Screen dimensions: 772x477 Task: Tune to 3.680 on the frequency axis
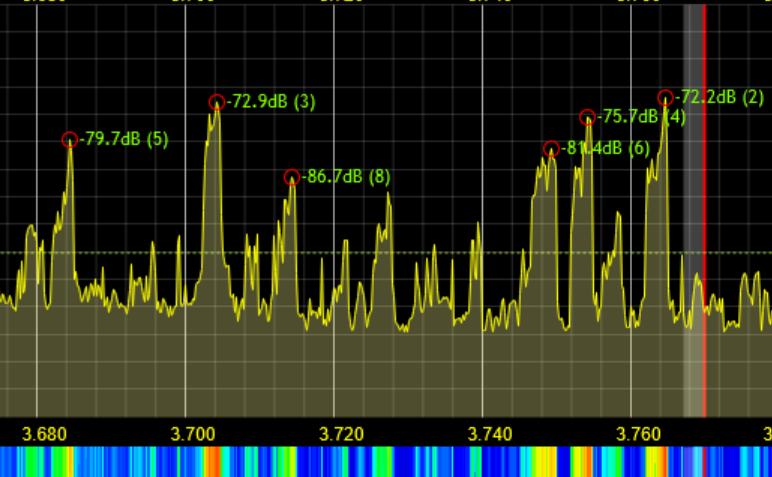tap(44, 434)
